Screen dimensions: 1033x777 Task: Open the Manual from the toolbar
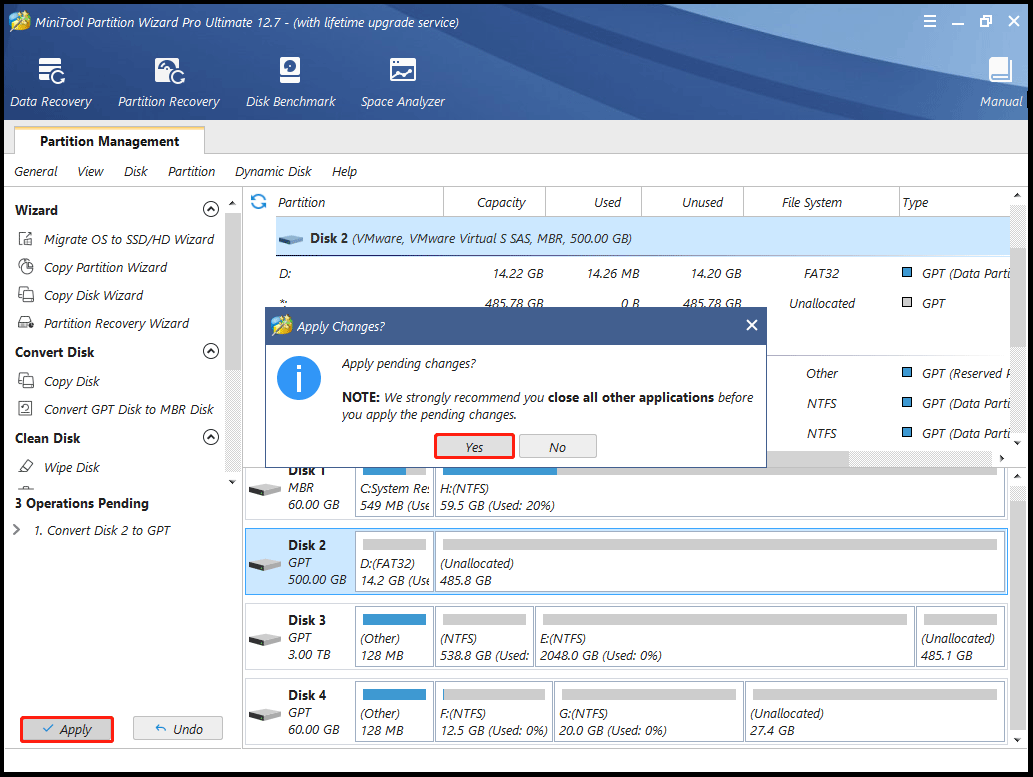click(1001, 82)
